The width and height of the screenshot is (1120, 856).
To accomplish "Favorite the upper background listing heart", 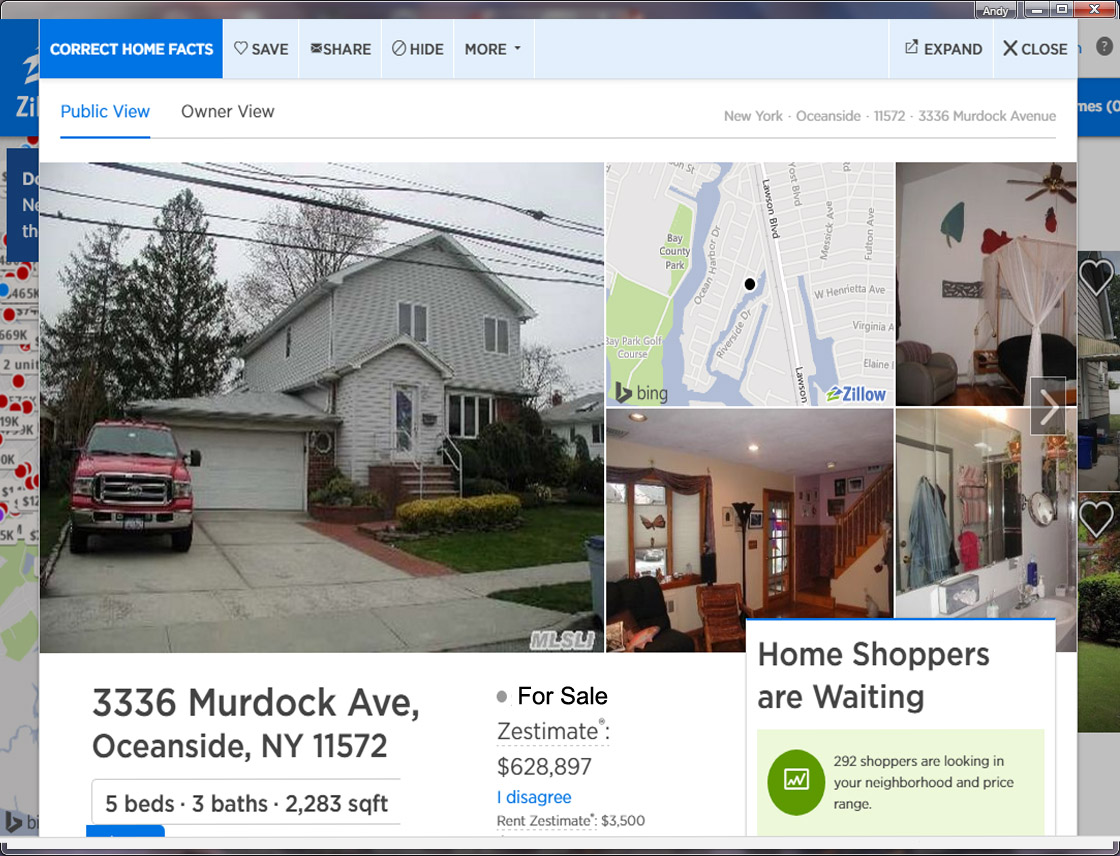I will tap(1096, 277).
